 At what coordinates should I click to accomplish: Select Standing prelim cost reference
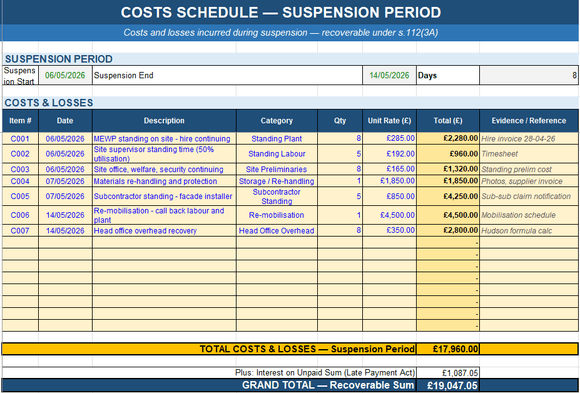coord(529,169)
